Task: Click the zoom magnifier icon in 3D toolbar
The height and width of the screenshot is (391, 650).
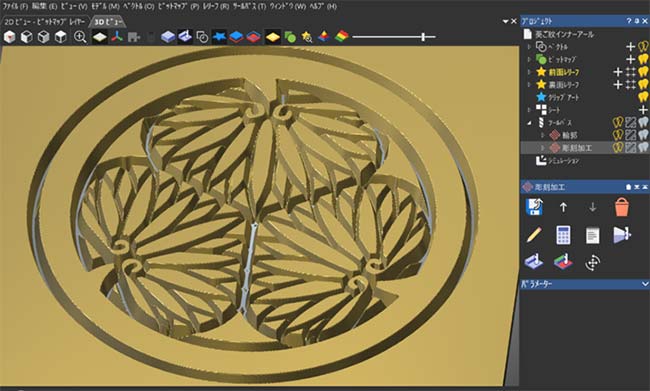Action: tap(80, 37)
